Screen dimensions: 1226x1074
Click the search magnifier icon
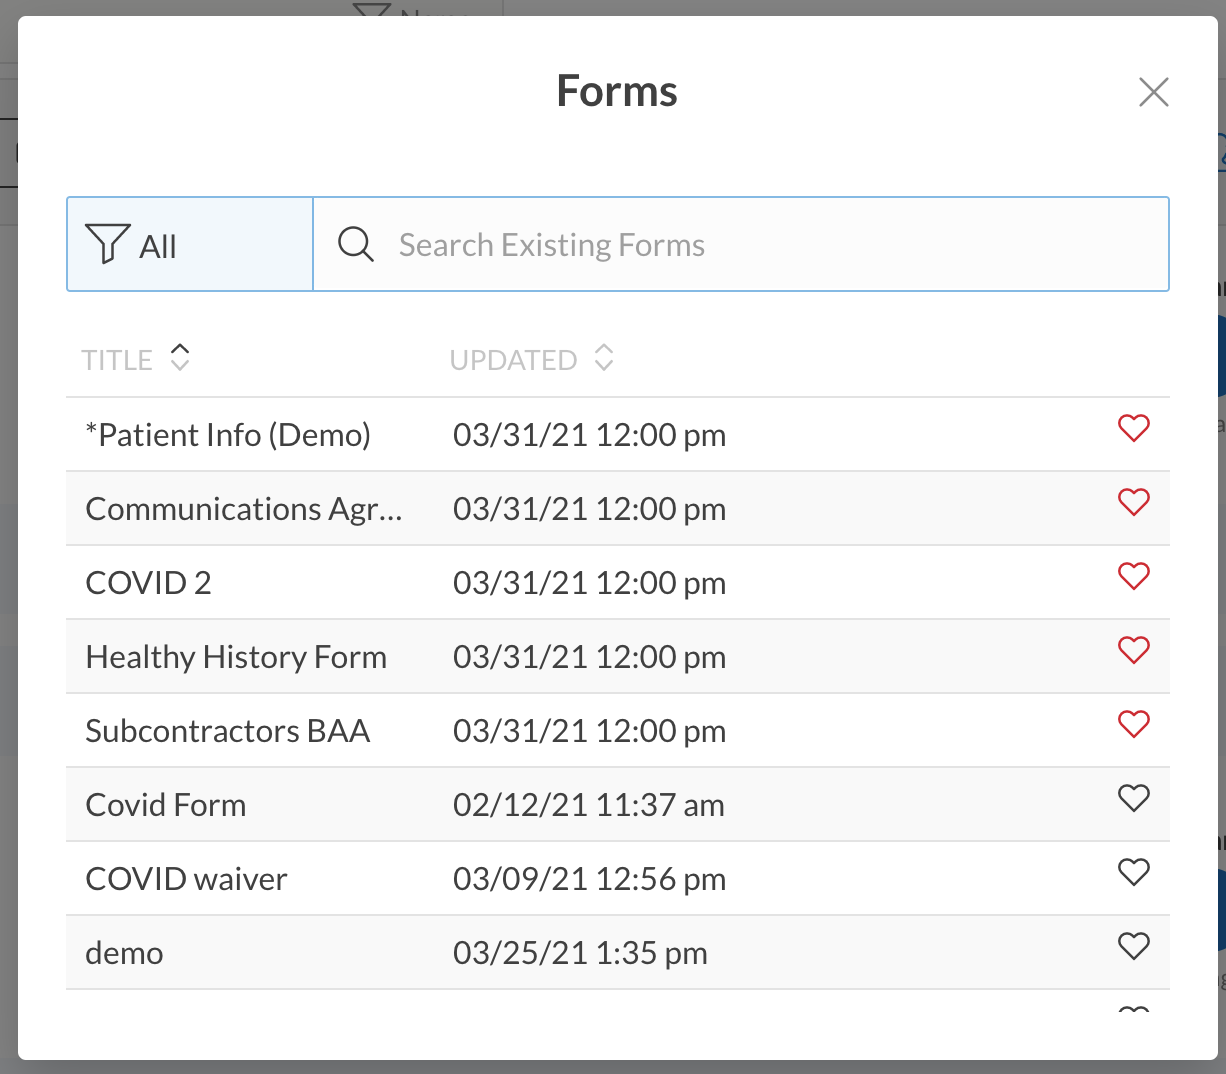coord(355,244)
